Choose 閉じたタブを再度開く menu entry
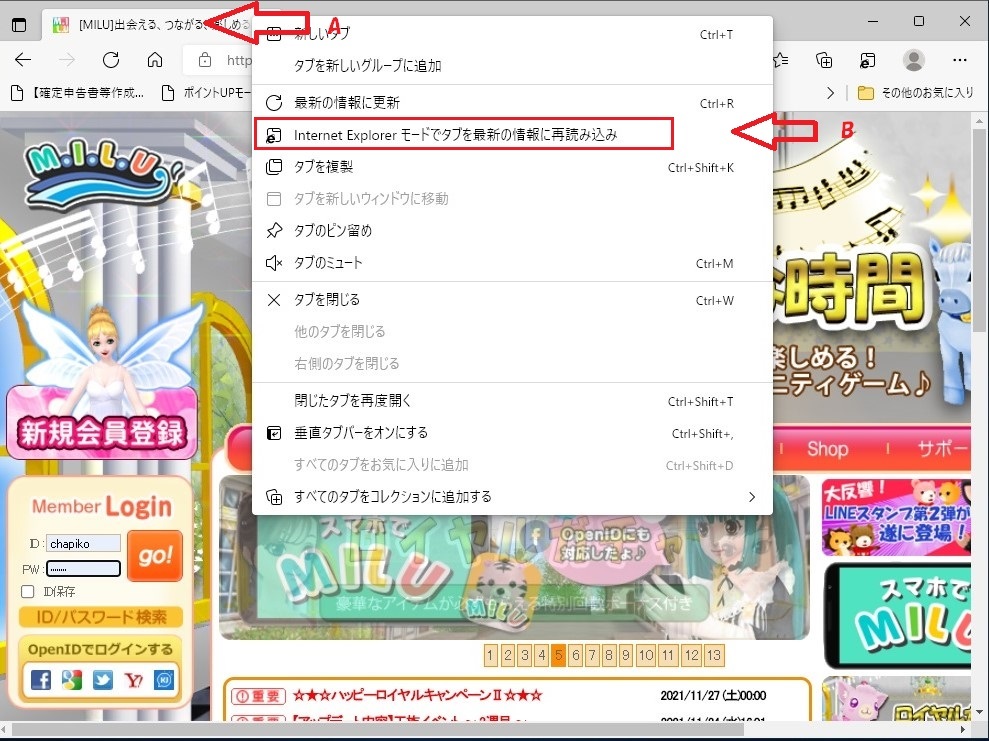The height and width of the screenshot is (741, 989). point(512,401)
